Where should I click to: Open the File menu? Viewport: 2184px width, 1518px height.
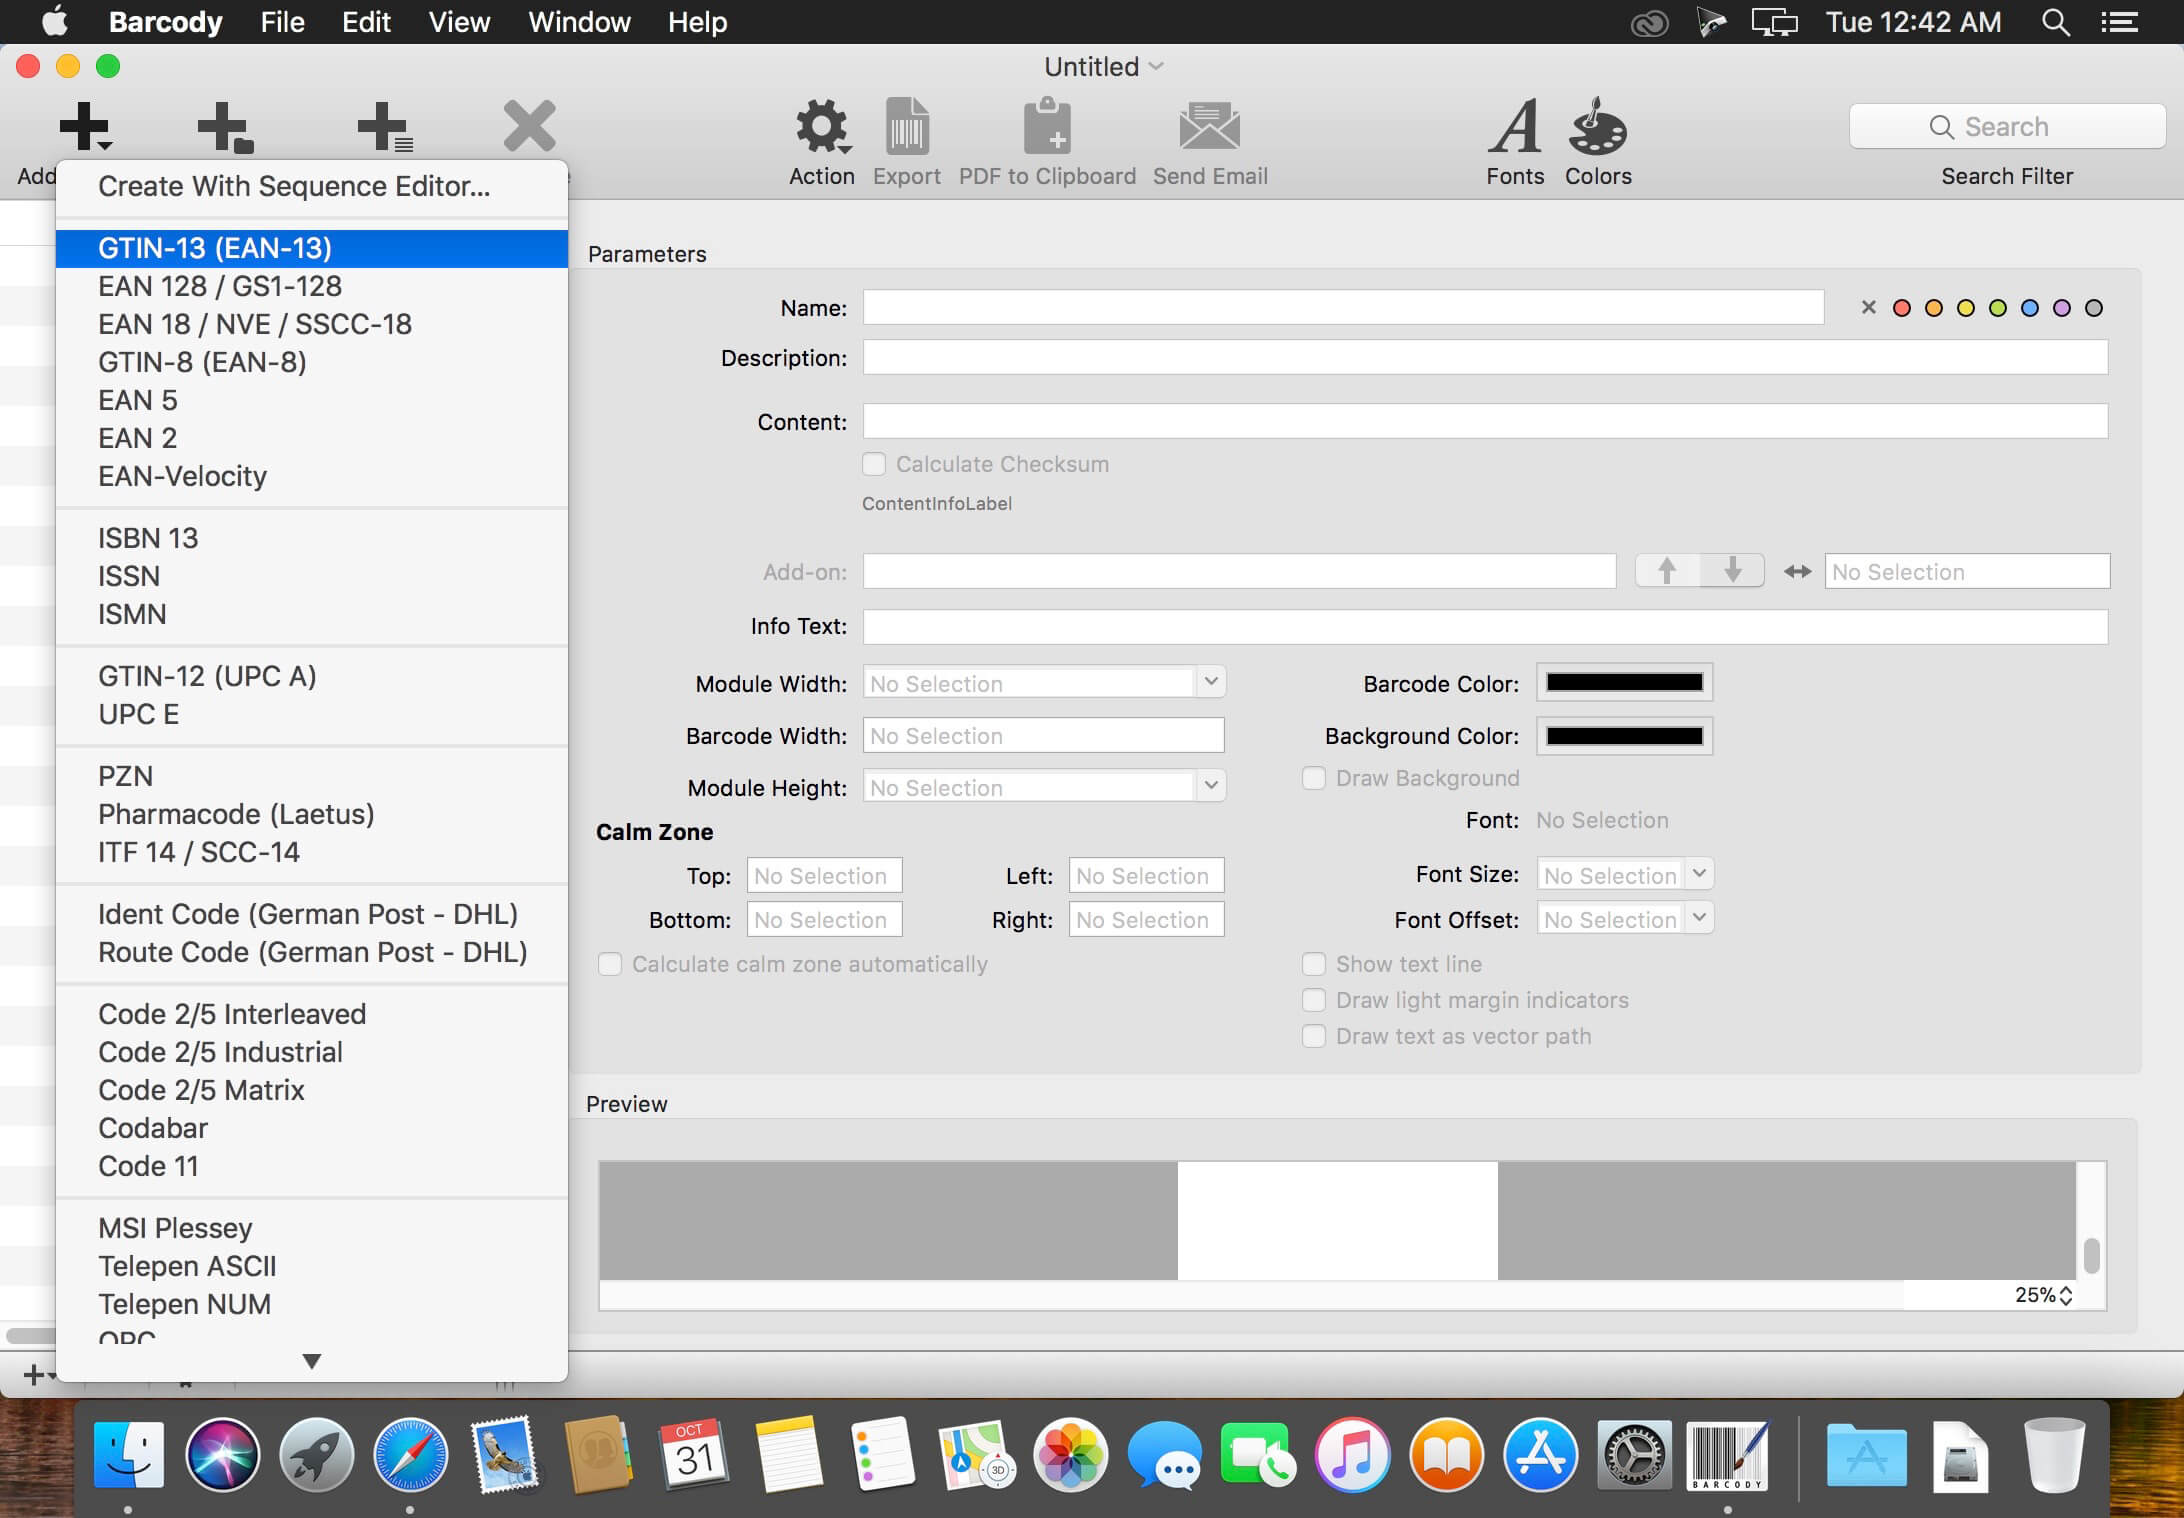282,22
